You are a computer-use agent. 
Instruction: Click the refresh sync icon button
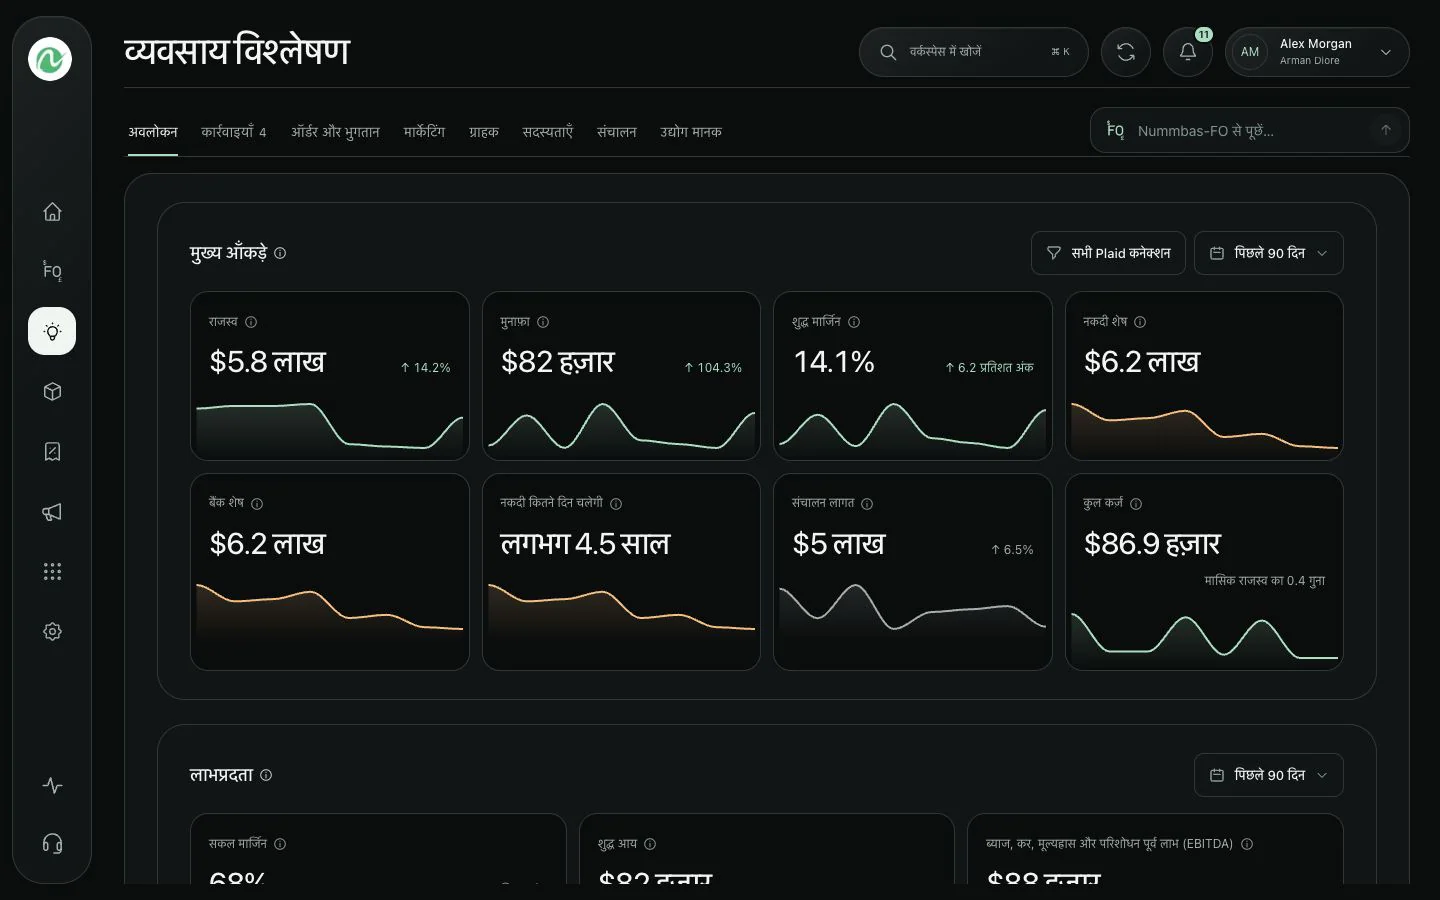[1126, 52]
